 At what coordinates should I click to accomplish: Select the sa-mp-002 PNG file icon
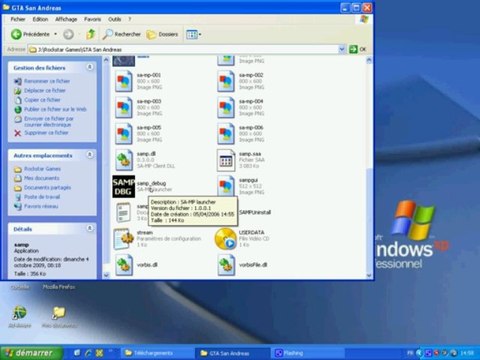(x=226, y=81)
